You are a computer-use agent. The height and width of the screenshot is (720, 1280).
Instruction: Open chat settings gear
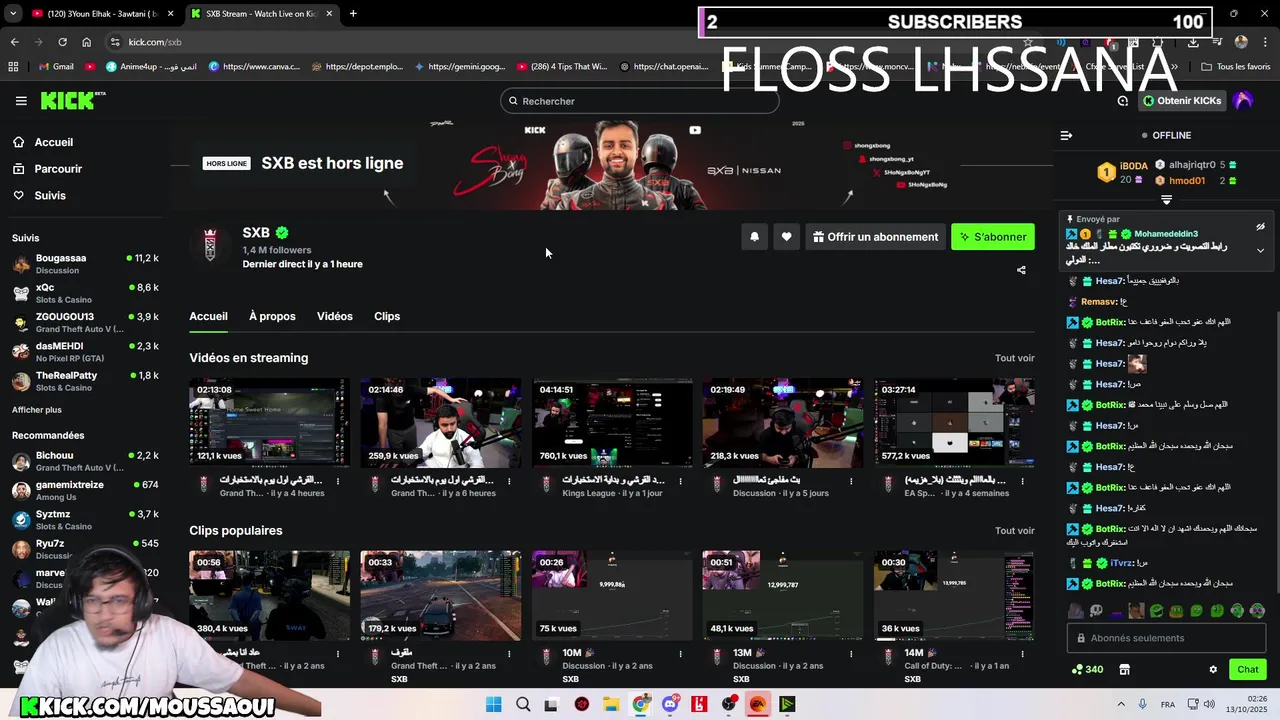tap(1213, 669)
